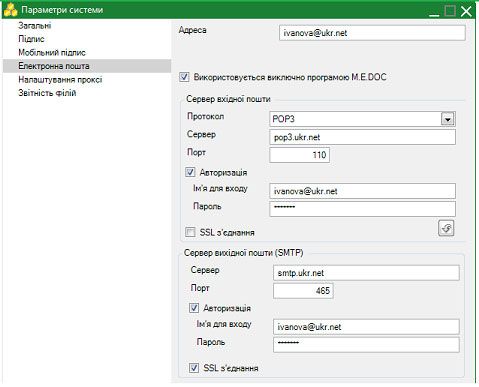Click the 'Сервер вихідної пошти (SMTP)' group label

pos(244,253)
